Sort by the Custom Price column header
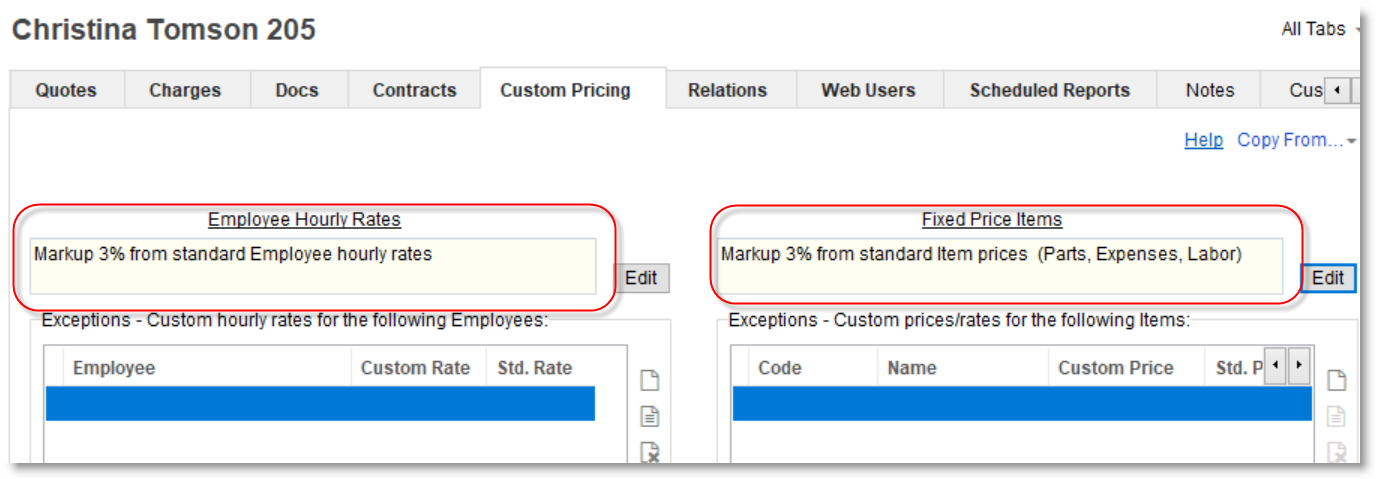This screenshot has width=1376, height=479. pyautogui.click(x=1115, y=368)
